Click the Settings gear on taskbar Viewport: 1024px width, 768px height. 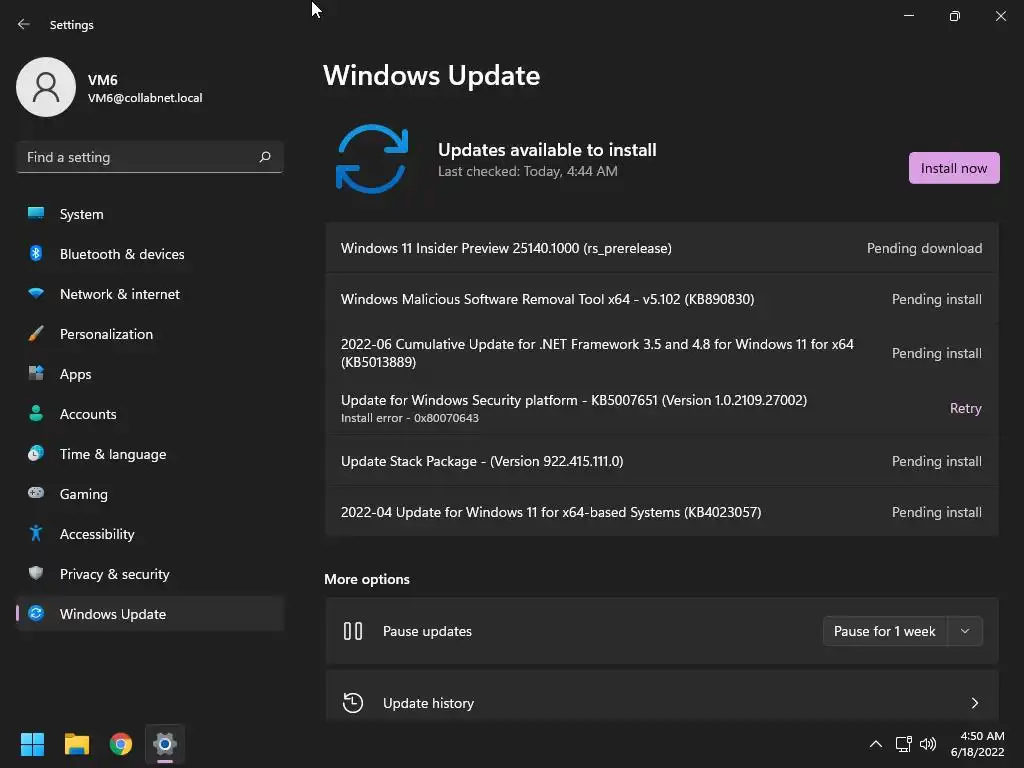[165, 744]
